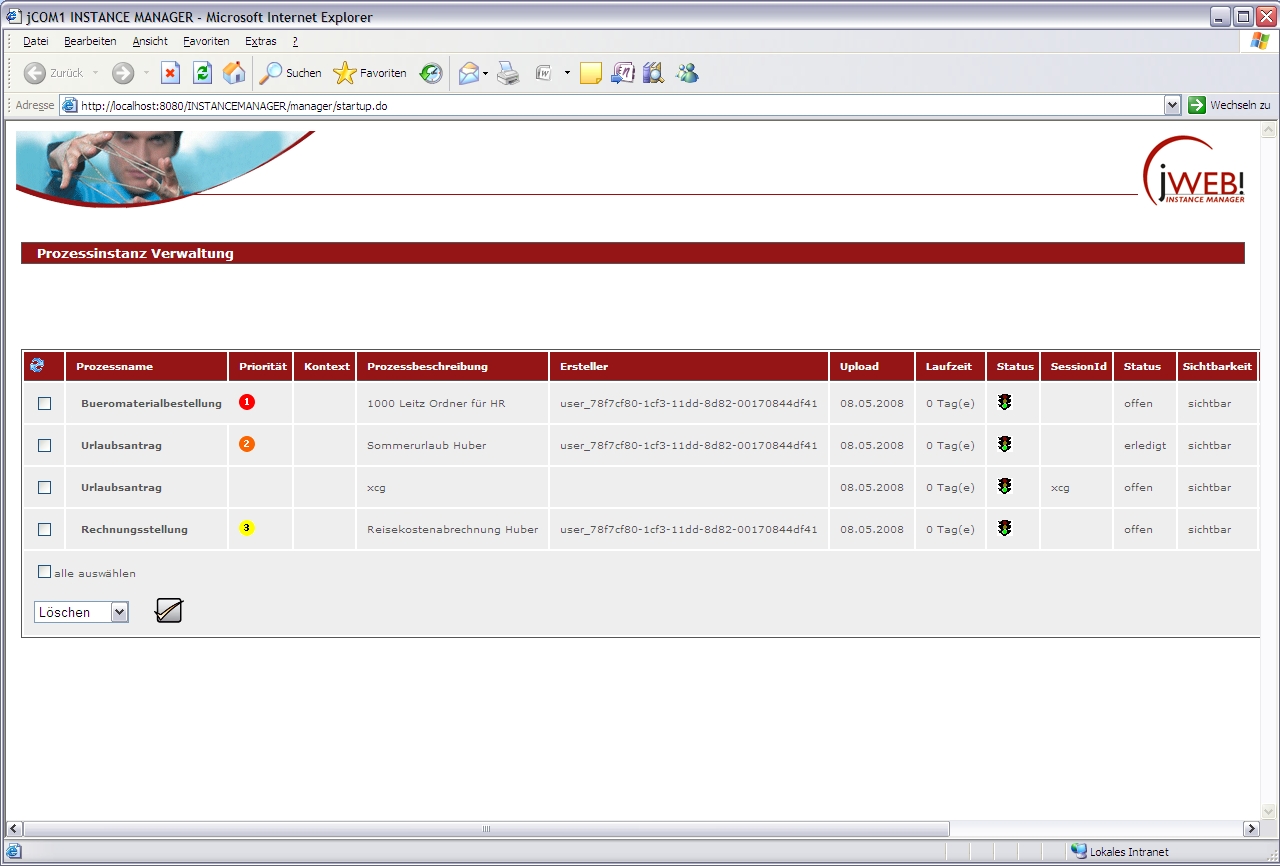The image size is (1280, 866).
Task: Click the Print toolbar icon
Action: tap(508, 73)
